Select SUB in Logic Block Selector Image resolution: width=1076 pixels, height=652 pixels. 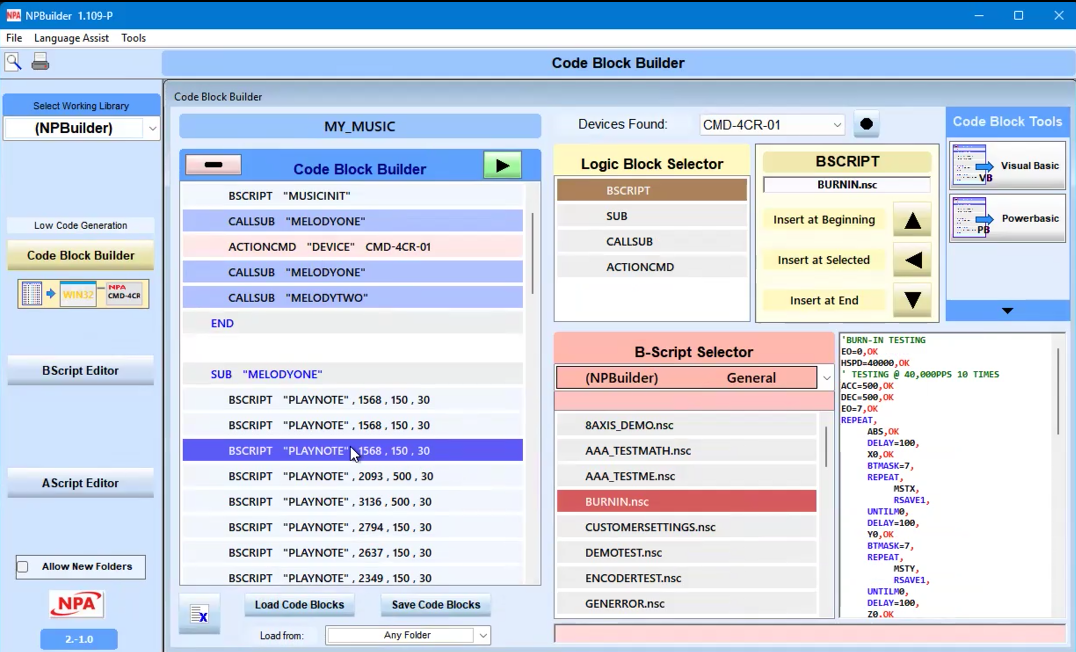(x=651, y=216)
